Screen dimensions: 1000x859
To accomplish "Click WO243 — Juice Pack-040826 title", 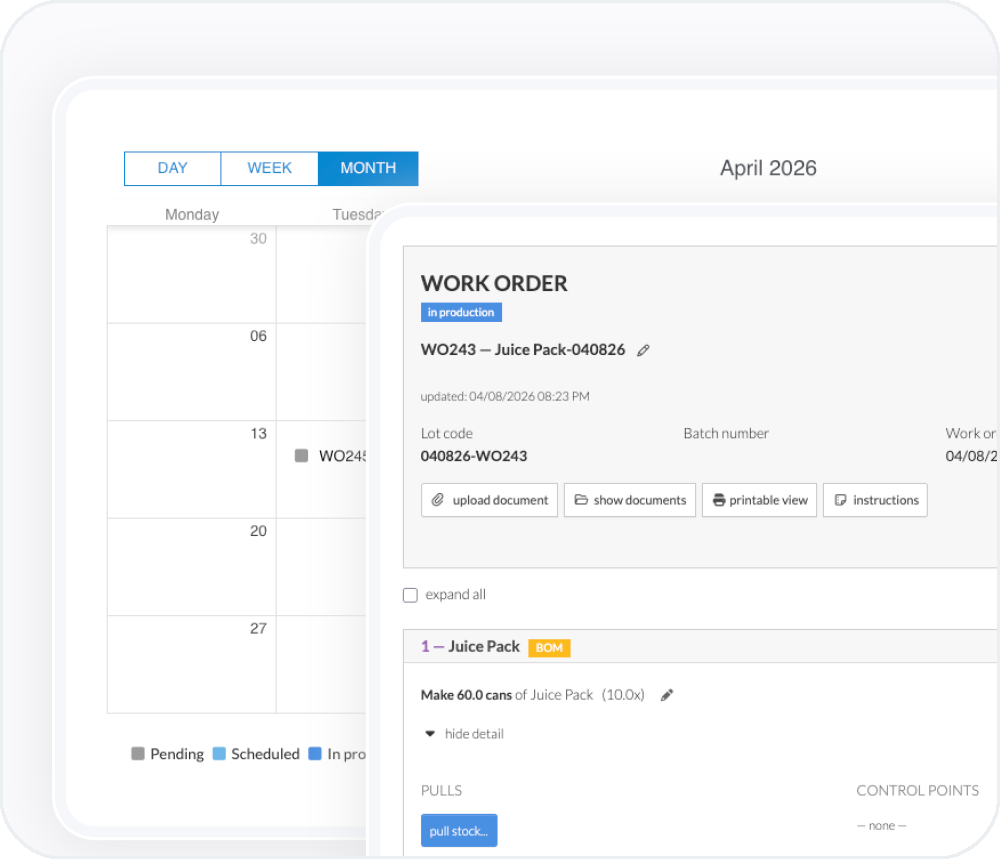I will pos(523,349).
